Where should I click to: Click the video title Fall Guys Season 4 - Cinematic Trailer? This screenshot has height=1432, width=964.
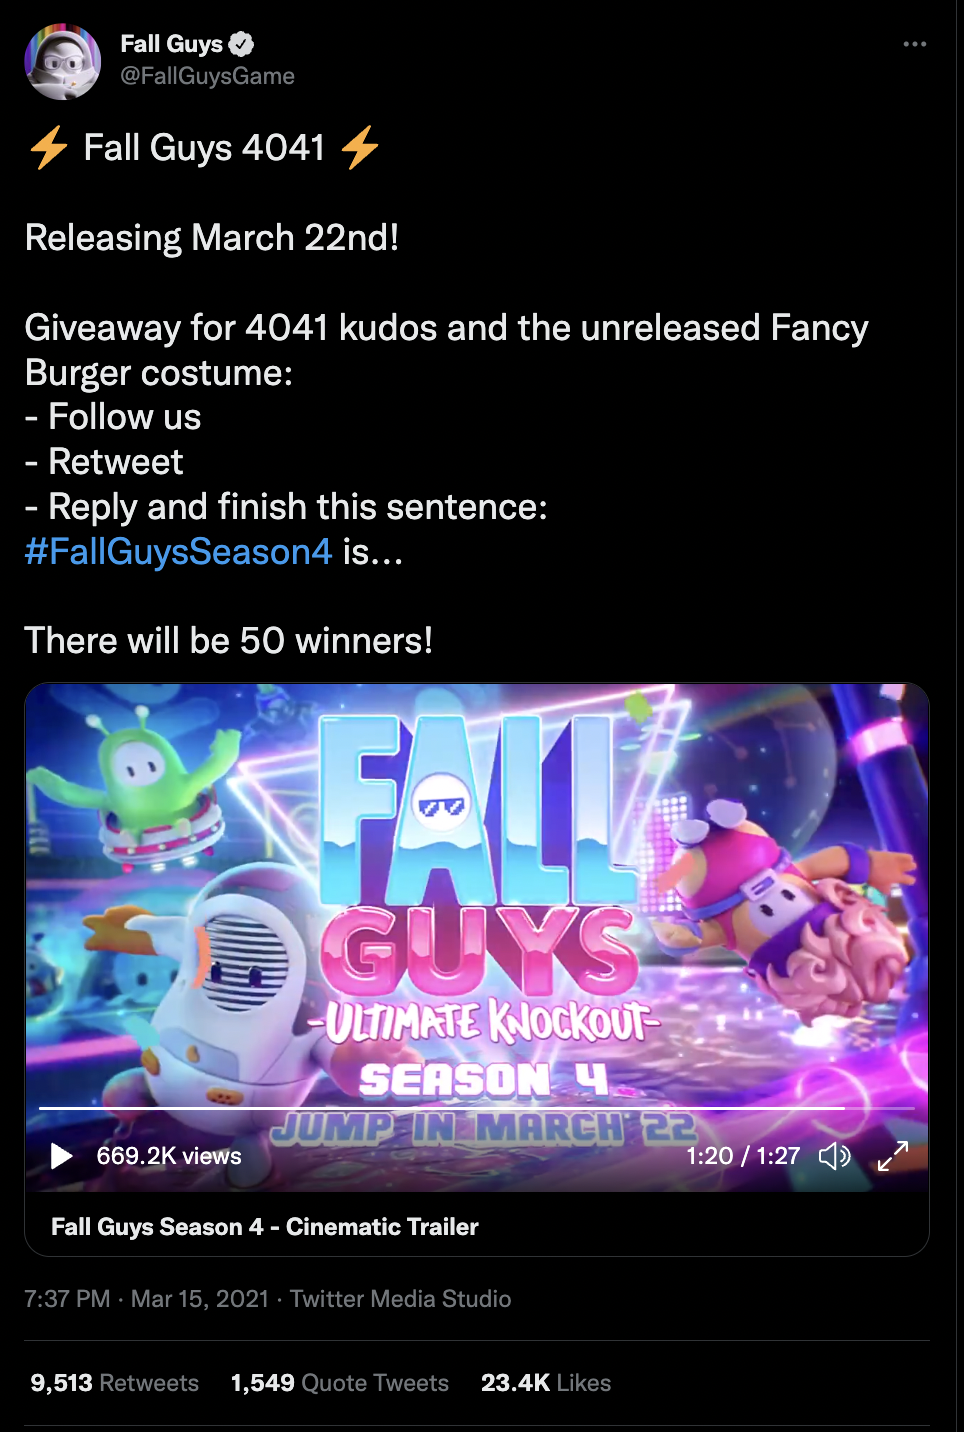point(265,1227)
